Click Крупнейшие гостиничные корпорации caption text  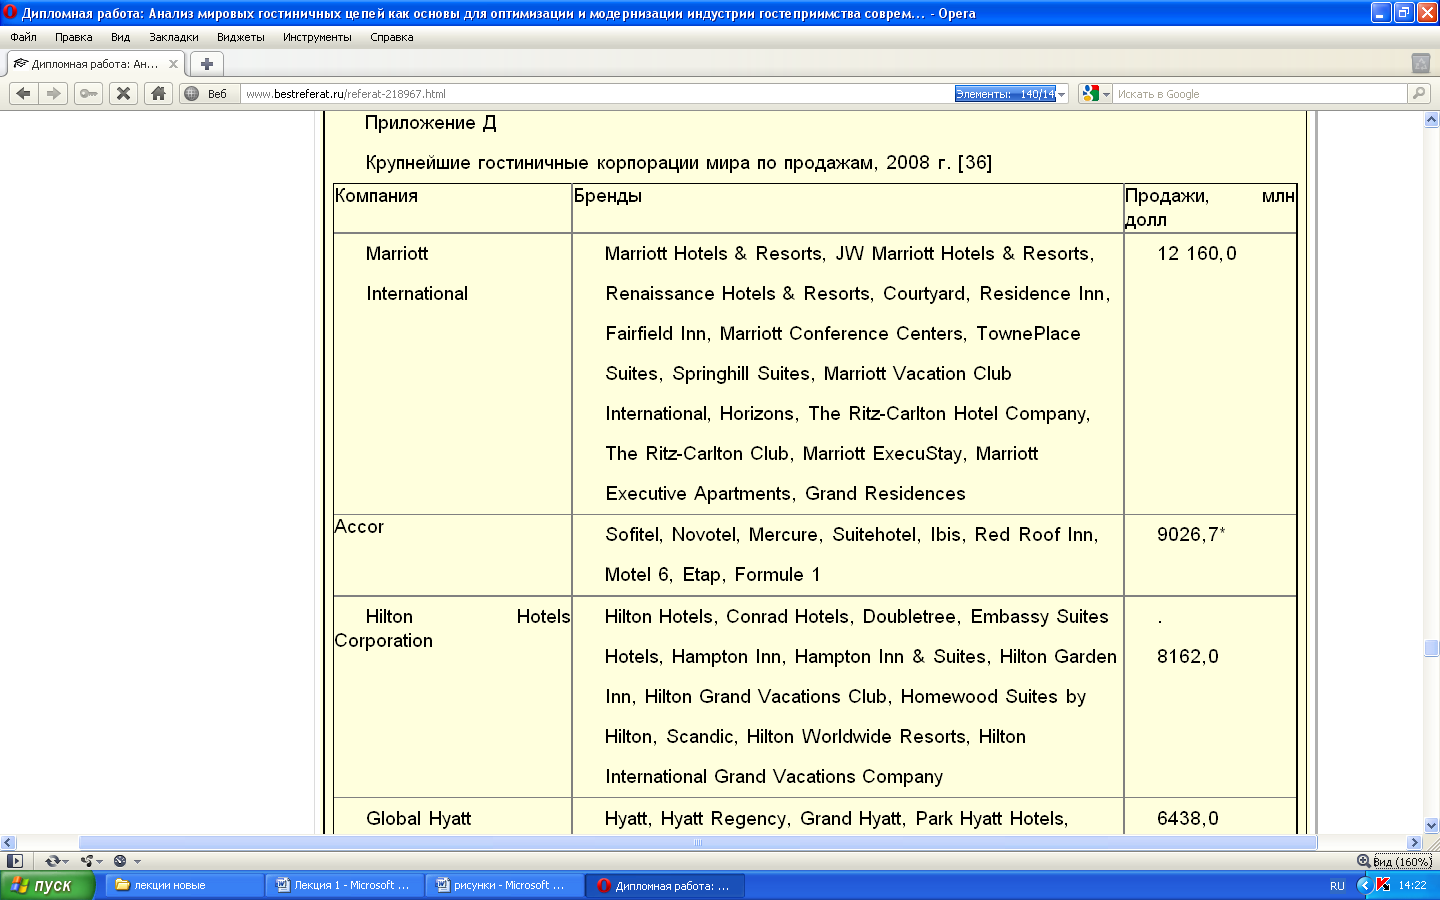pyautogui.click(x=678, y=163)
